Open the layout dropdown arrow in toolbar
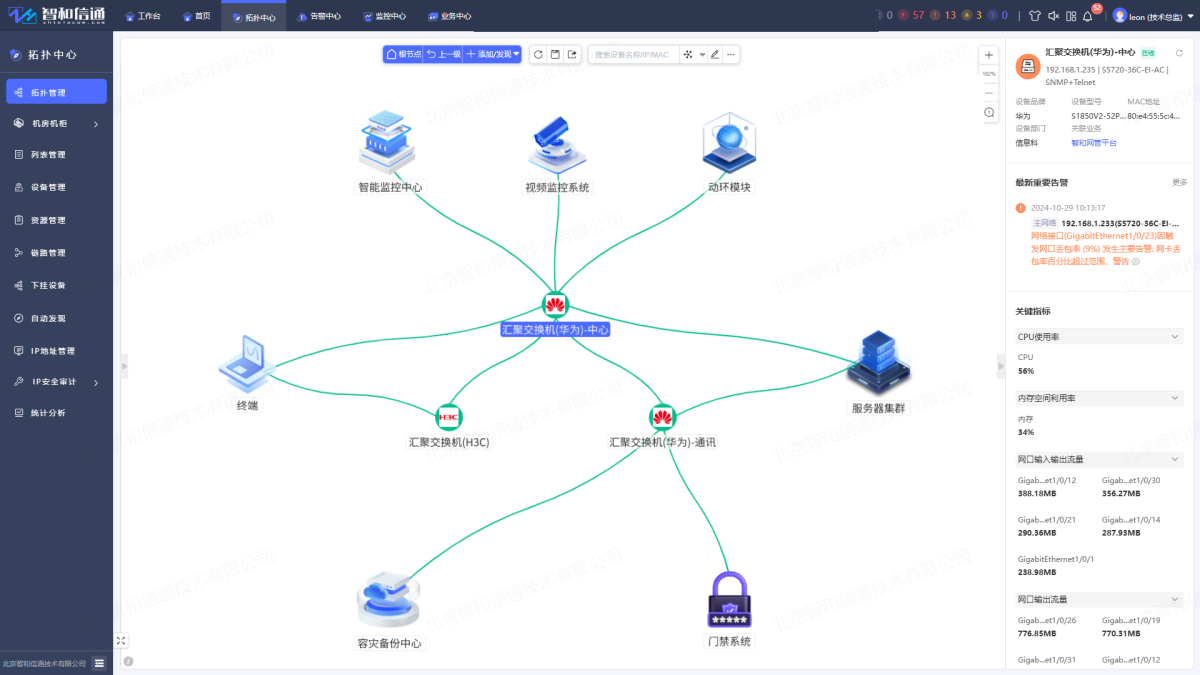This screenshot has height=675, width=1200. (702, 54)
